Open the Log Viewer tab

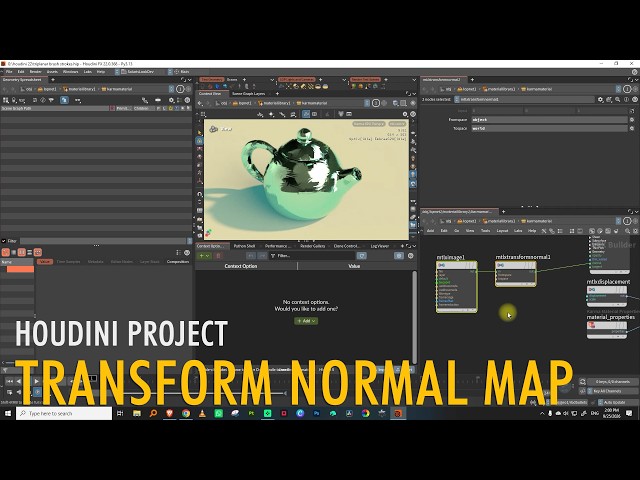click(x=380, y=246)
